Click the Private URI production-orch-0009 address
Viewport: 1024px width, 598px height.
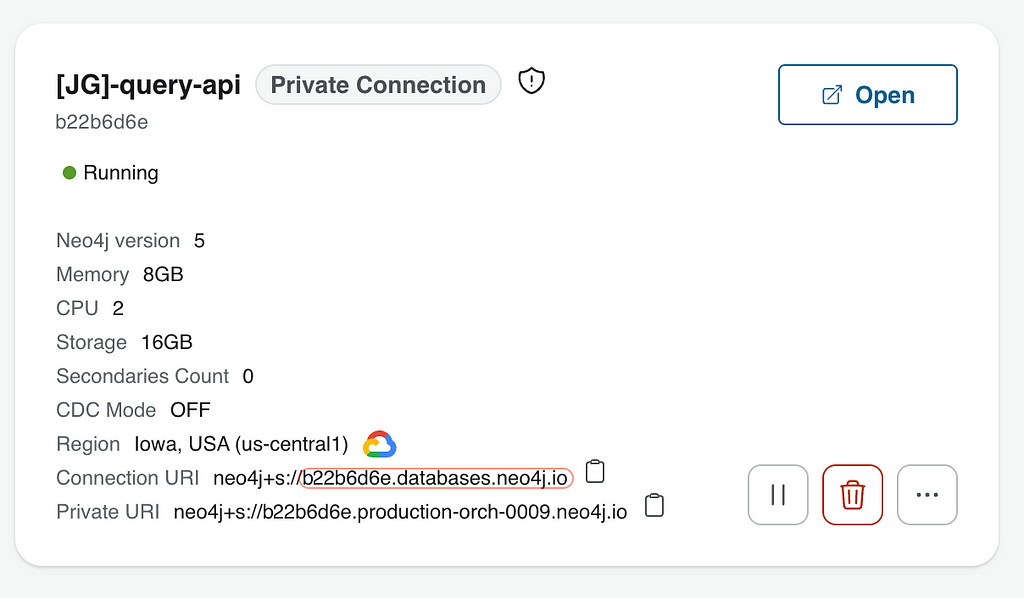[400, 512]
